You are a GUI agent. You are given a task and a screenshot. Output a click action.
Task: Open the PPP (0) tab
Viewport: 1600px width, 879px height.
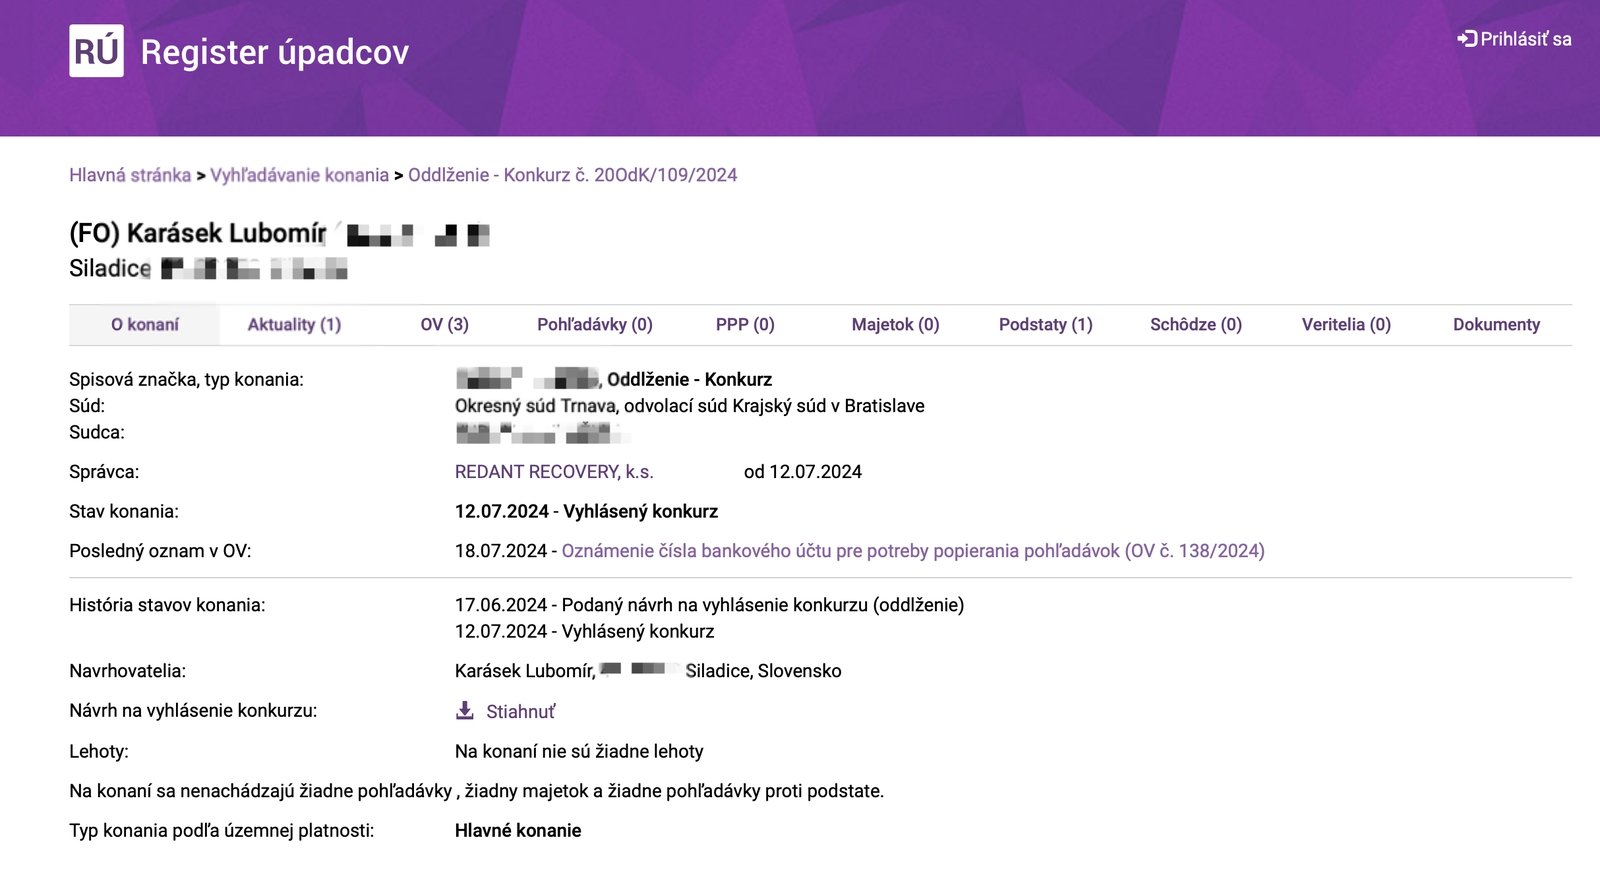tap(745, 325)
